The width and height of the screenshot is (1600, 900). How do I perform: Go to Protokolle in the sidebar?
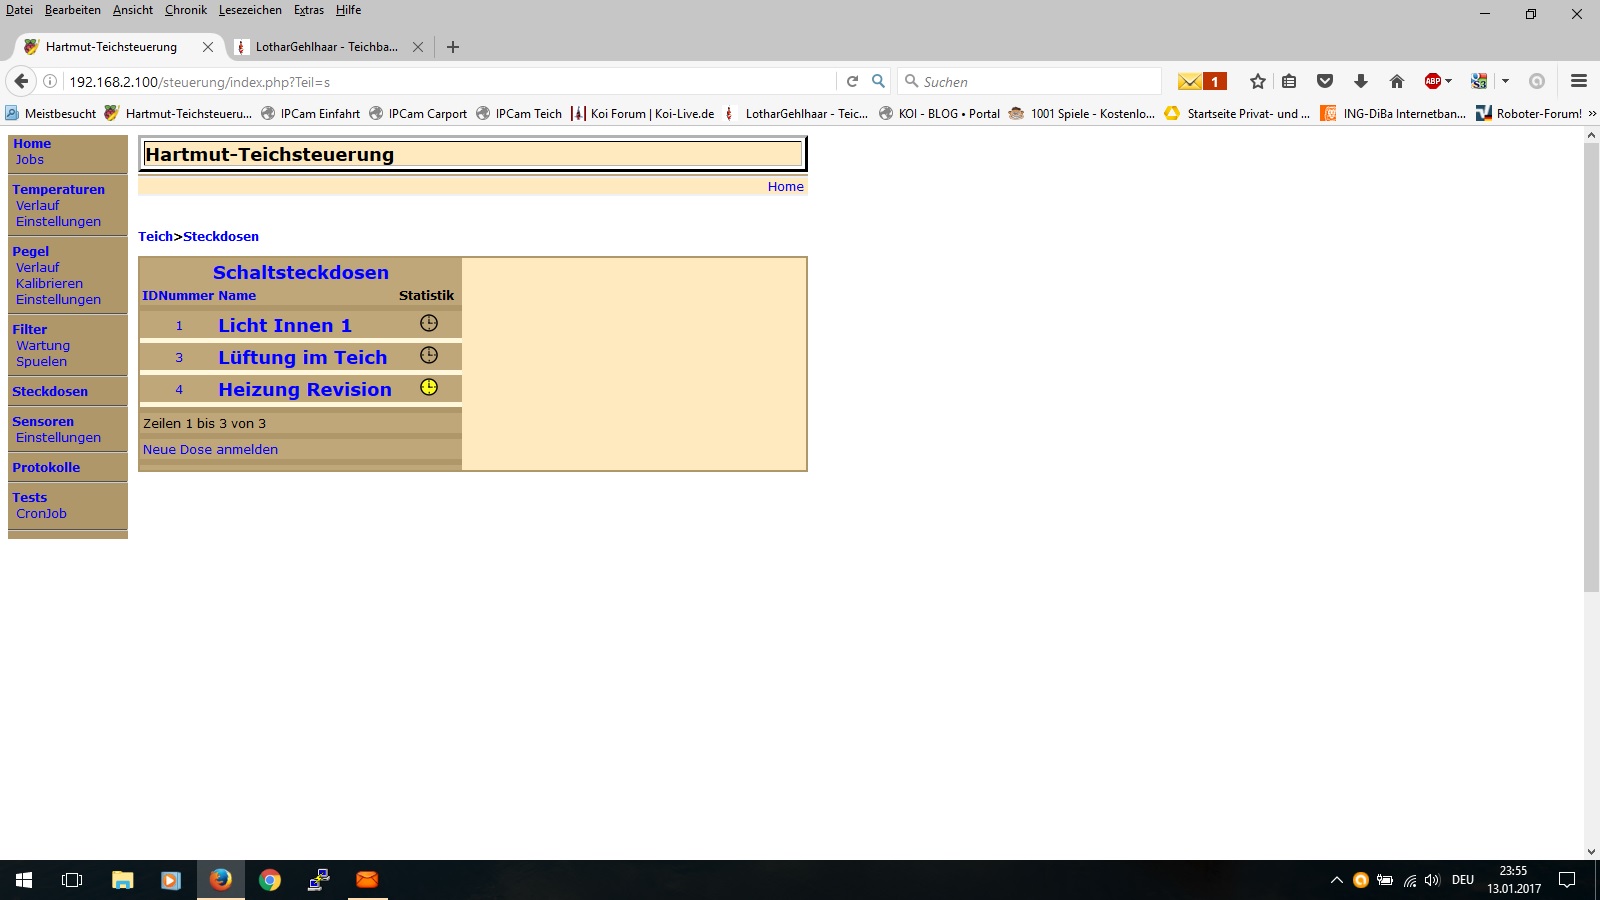(46, 468)
